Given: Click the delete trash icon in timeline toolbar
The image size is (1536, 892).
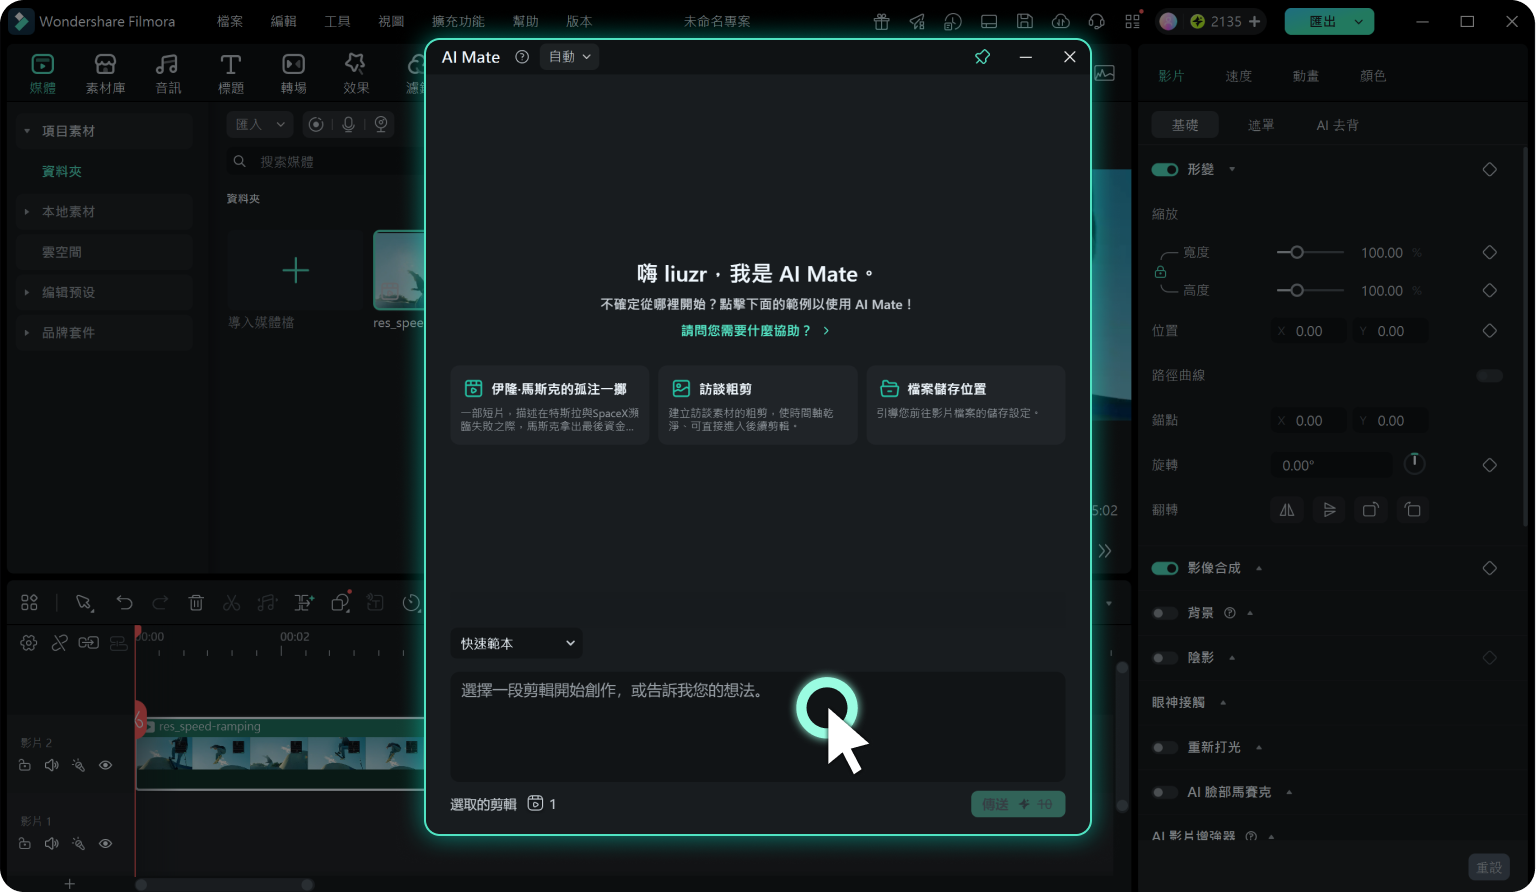Looking at the screenshot, I should point(196,602).
